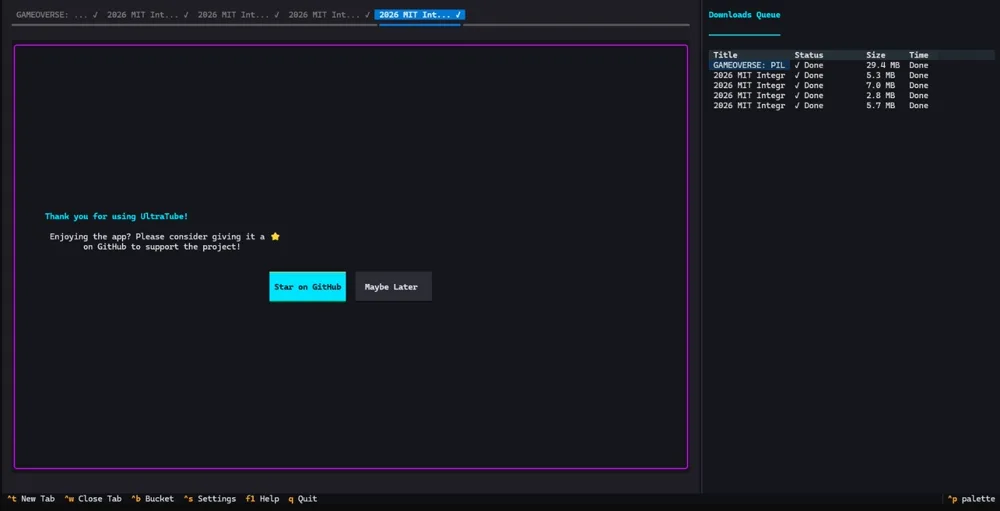The width and height of the screenshot is (1000, 511).
Task: Click the ✓ Done status in the 29.4 MB row
Action: point(809,65)
